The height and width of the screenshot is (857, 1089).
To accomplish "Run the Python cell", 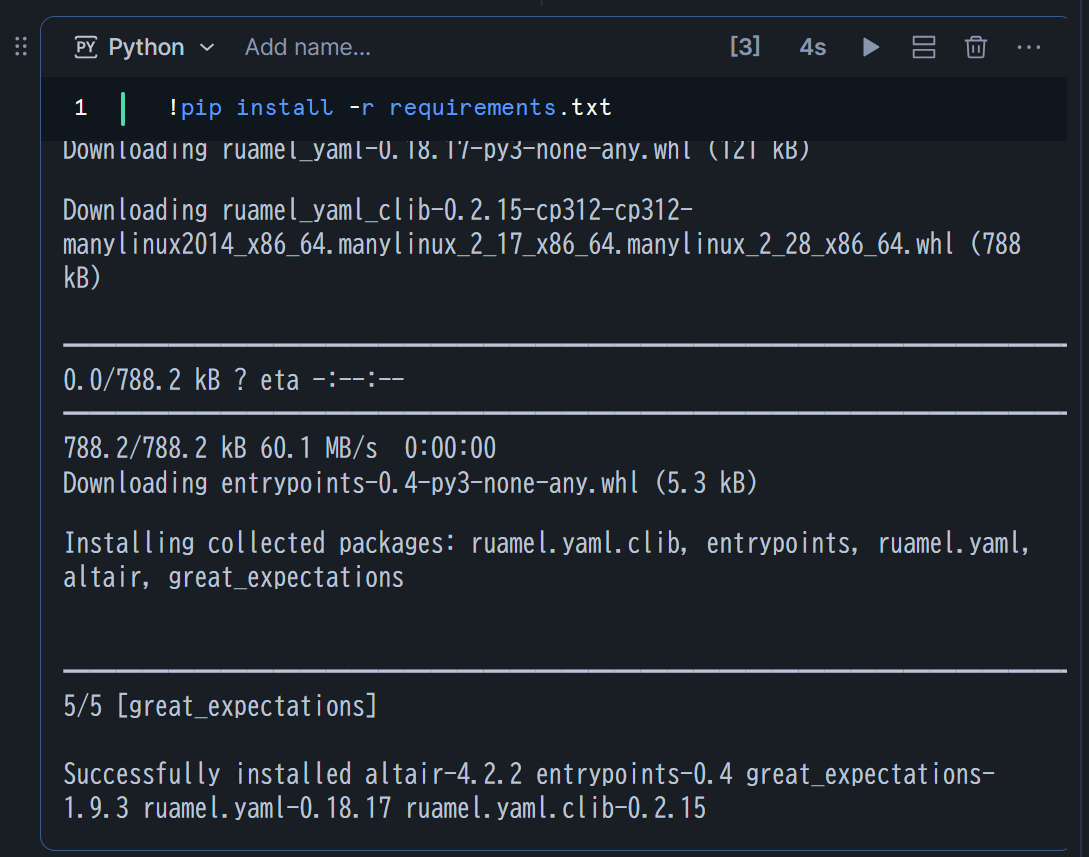I will pos(871,47).
